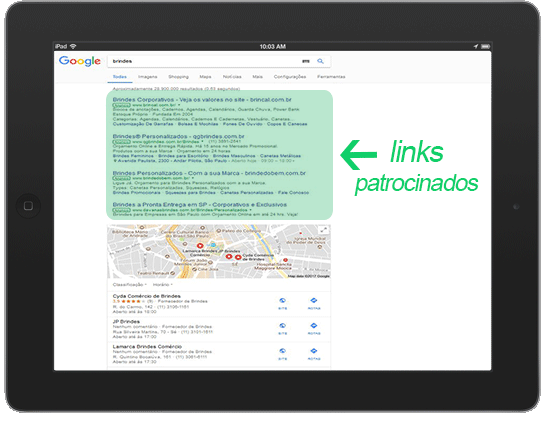Open the Horário filter dropdown
The height and width of the screenshot is (425, 545).
tap(162, 285)
